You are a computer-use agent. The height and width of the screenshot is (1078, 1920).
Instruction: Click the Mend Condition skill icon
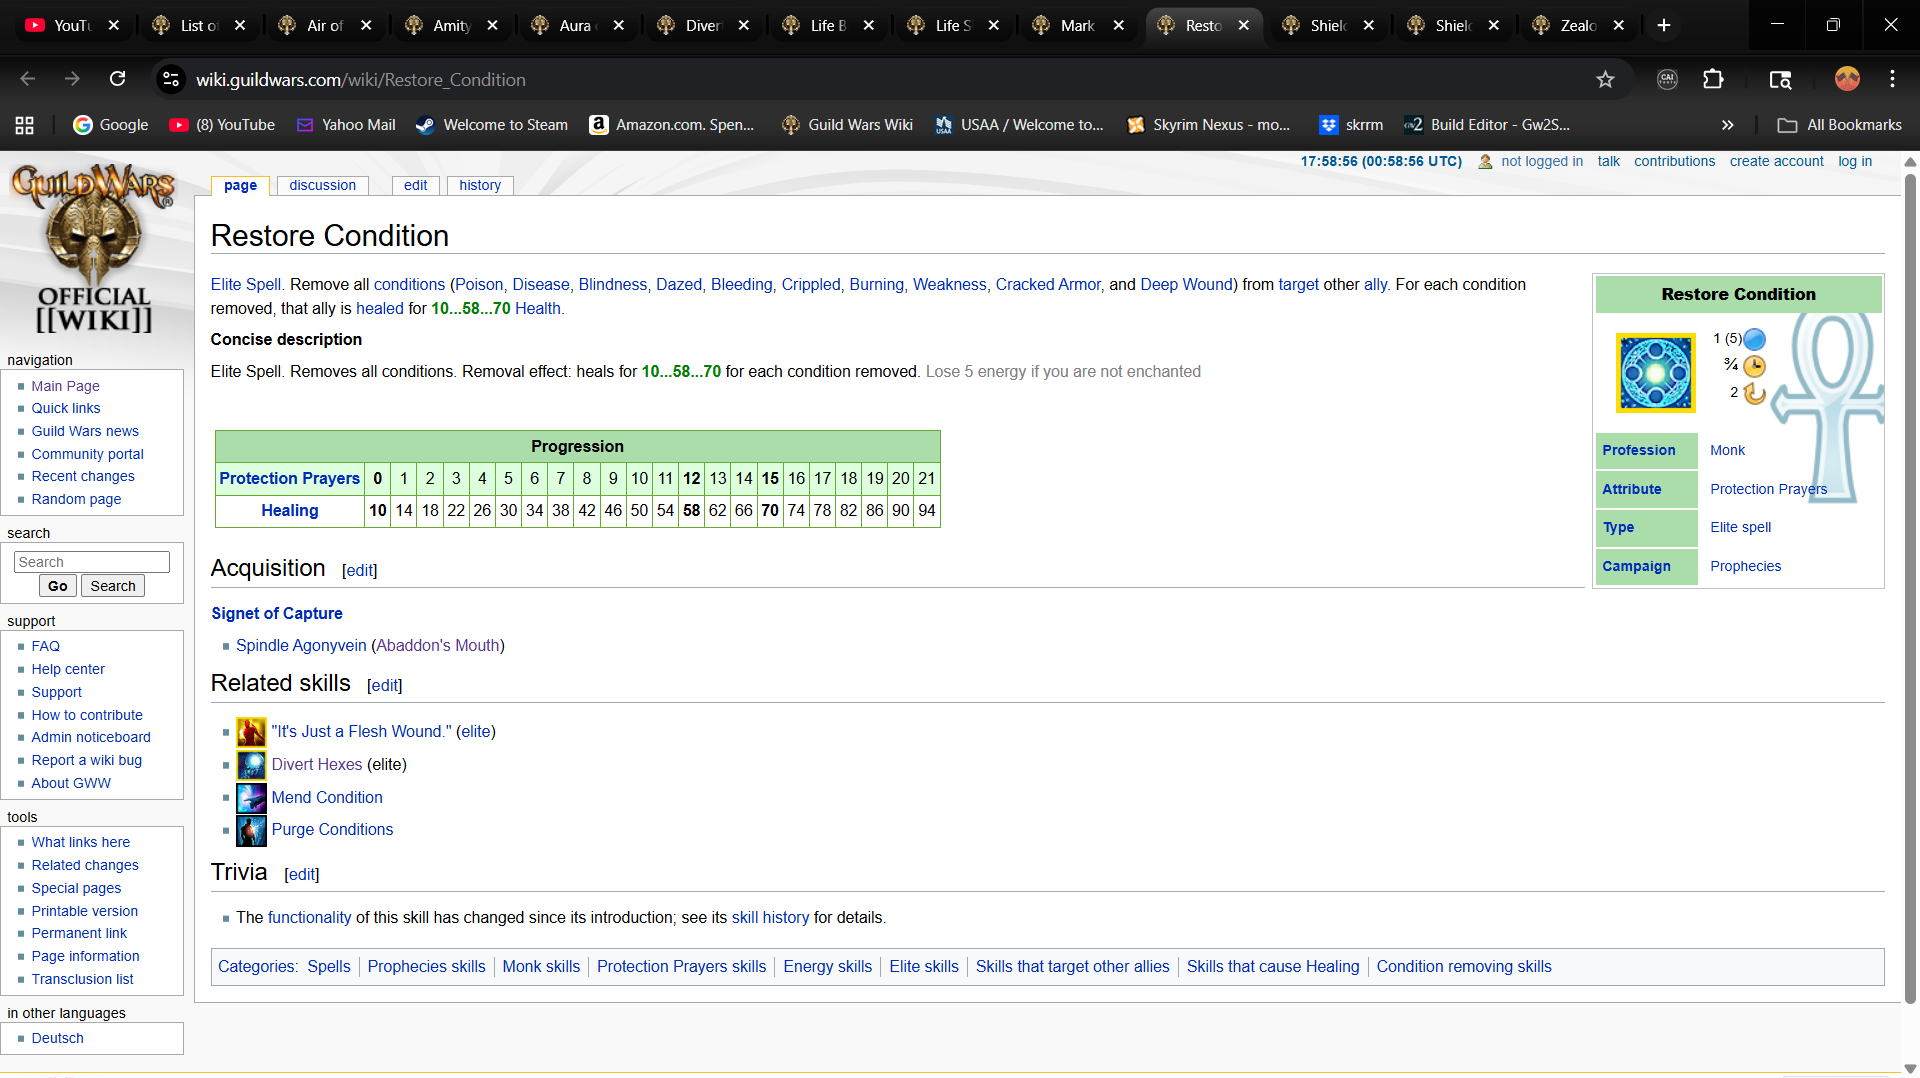251,798
